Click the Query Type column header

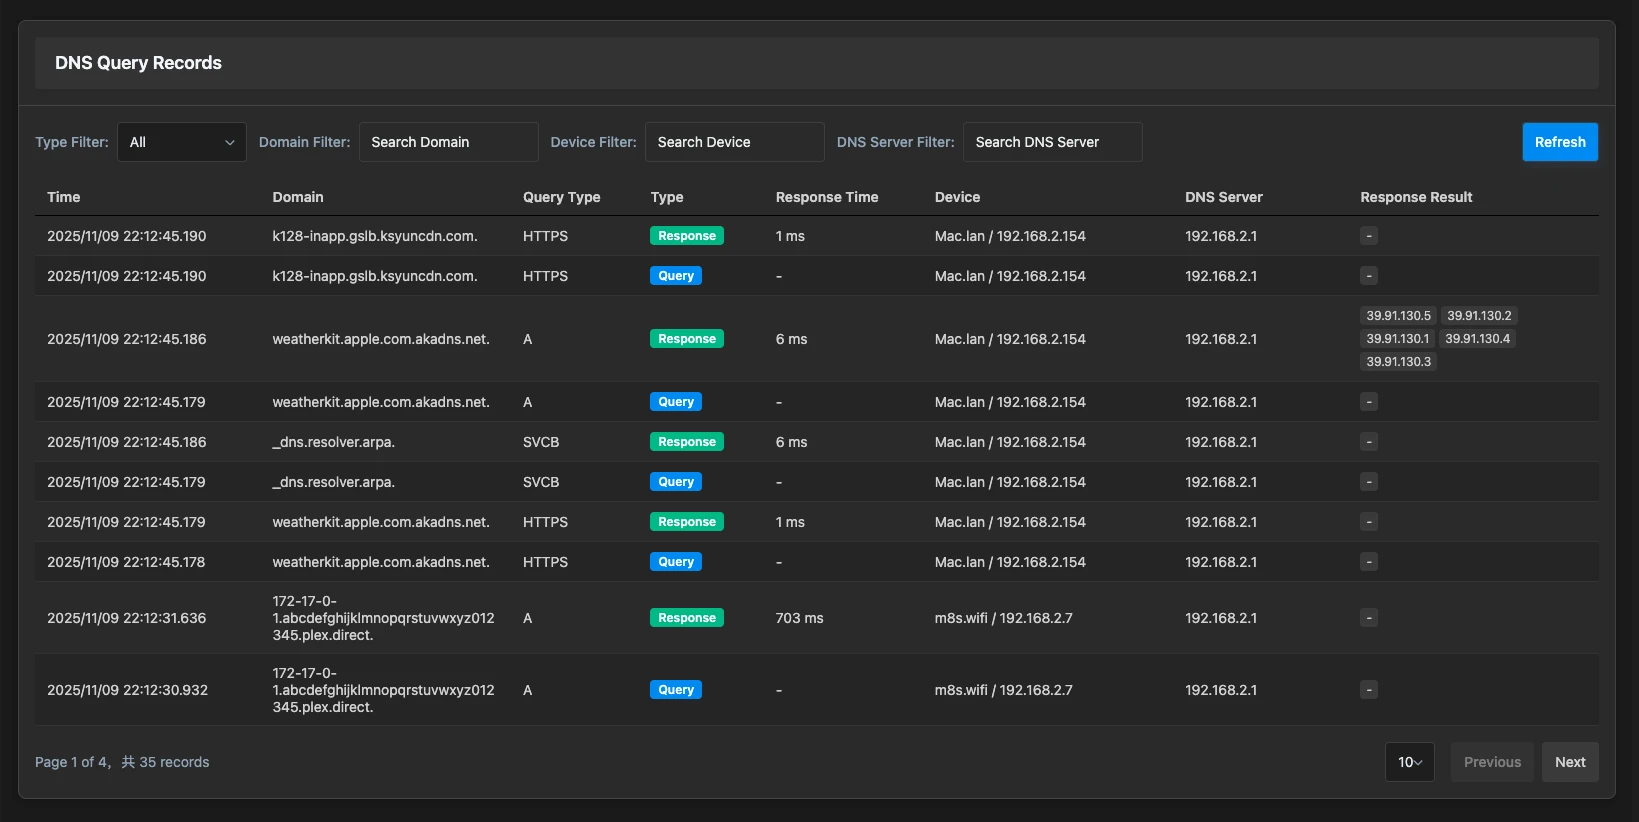click(x=561, y=197)
